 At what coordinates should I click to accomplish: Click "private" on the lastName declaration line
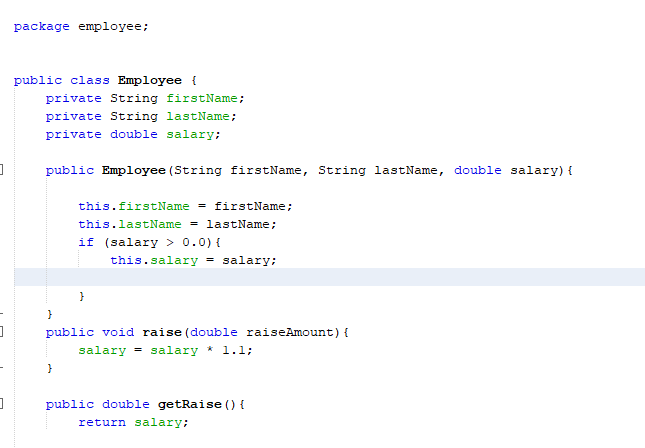pyautogui.click(x=74, y=117)
